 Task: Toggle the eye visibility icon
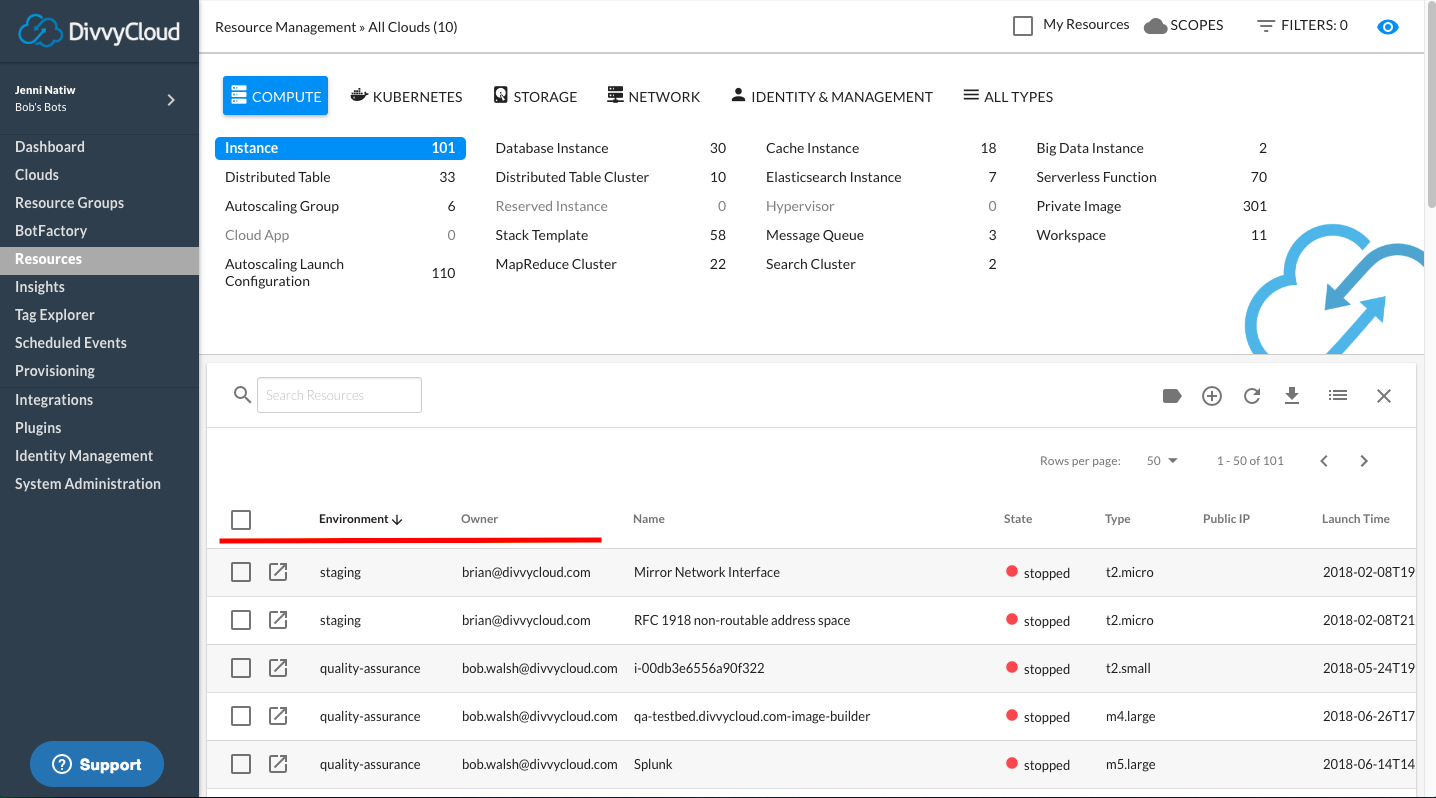click(1387, 27)
